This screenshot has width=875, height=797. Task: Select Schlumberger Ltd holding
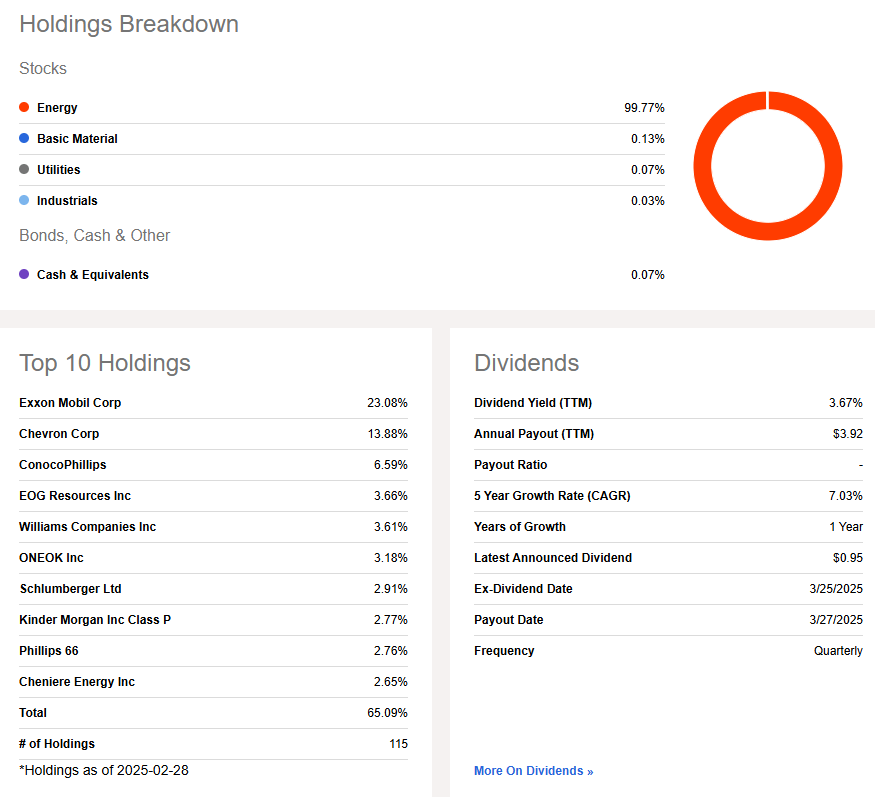tap(70, 589)
